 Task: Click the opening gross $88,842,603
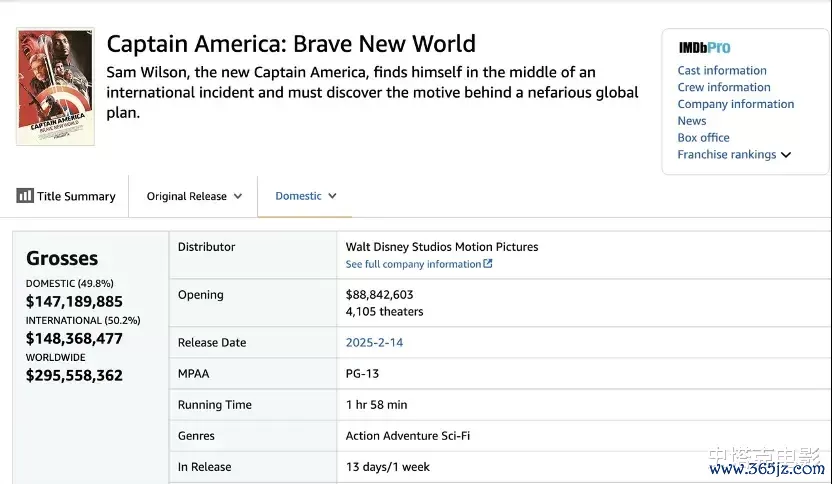tap(379, 295)
